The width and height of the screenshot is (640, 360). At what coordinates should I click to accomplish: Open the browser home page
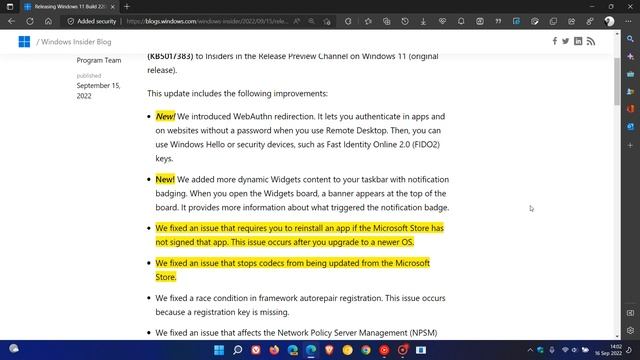click(x=48, y=21)
